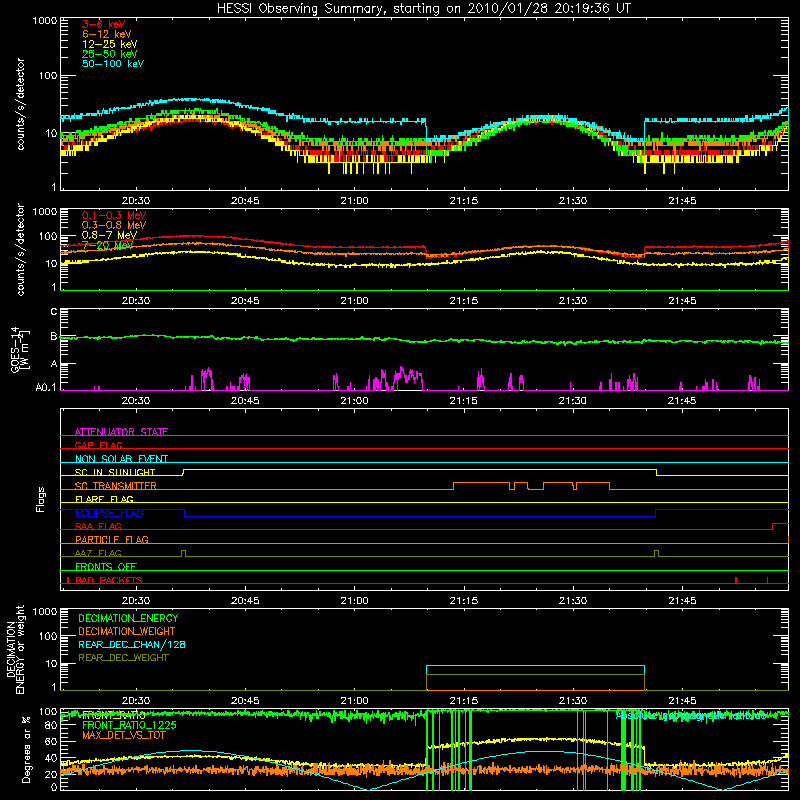Image resolution: width=800 pixels, height=800 pixels.
Task: Click the cyan REAR_DEC_CHAN step plateau
Action: click(x=535, y=666)
